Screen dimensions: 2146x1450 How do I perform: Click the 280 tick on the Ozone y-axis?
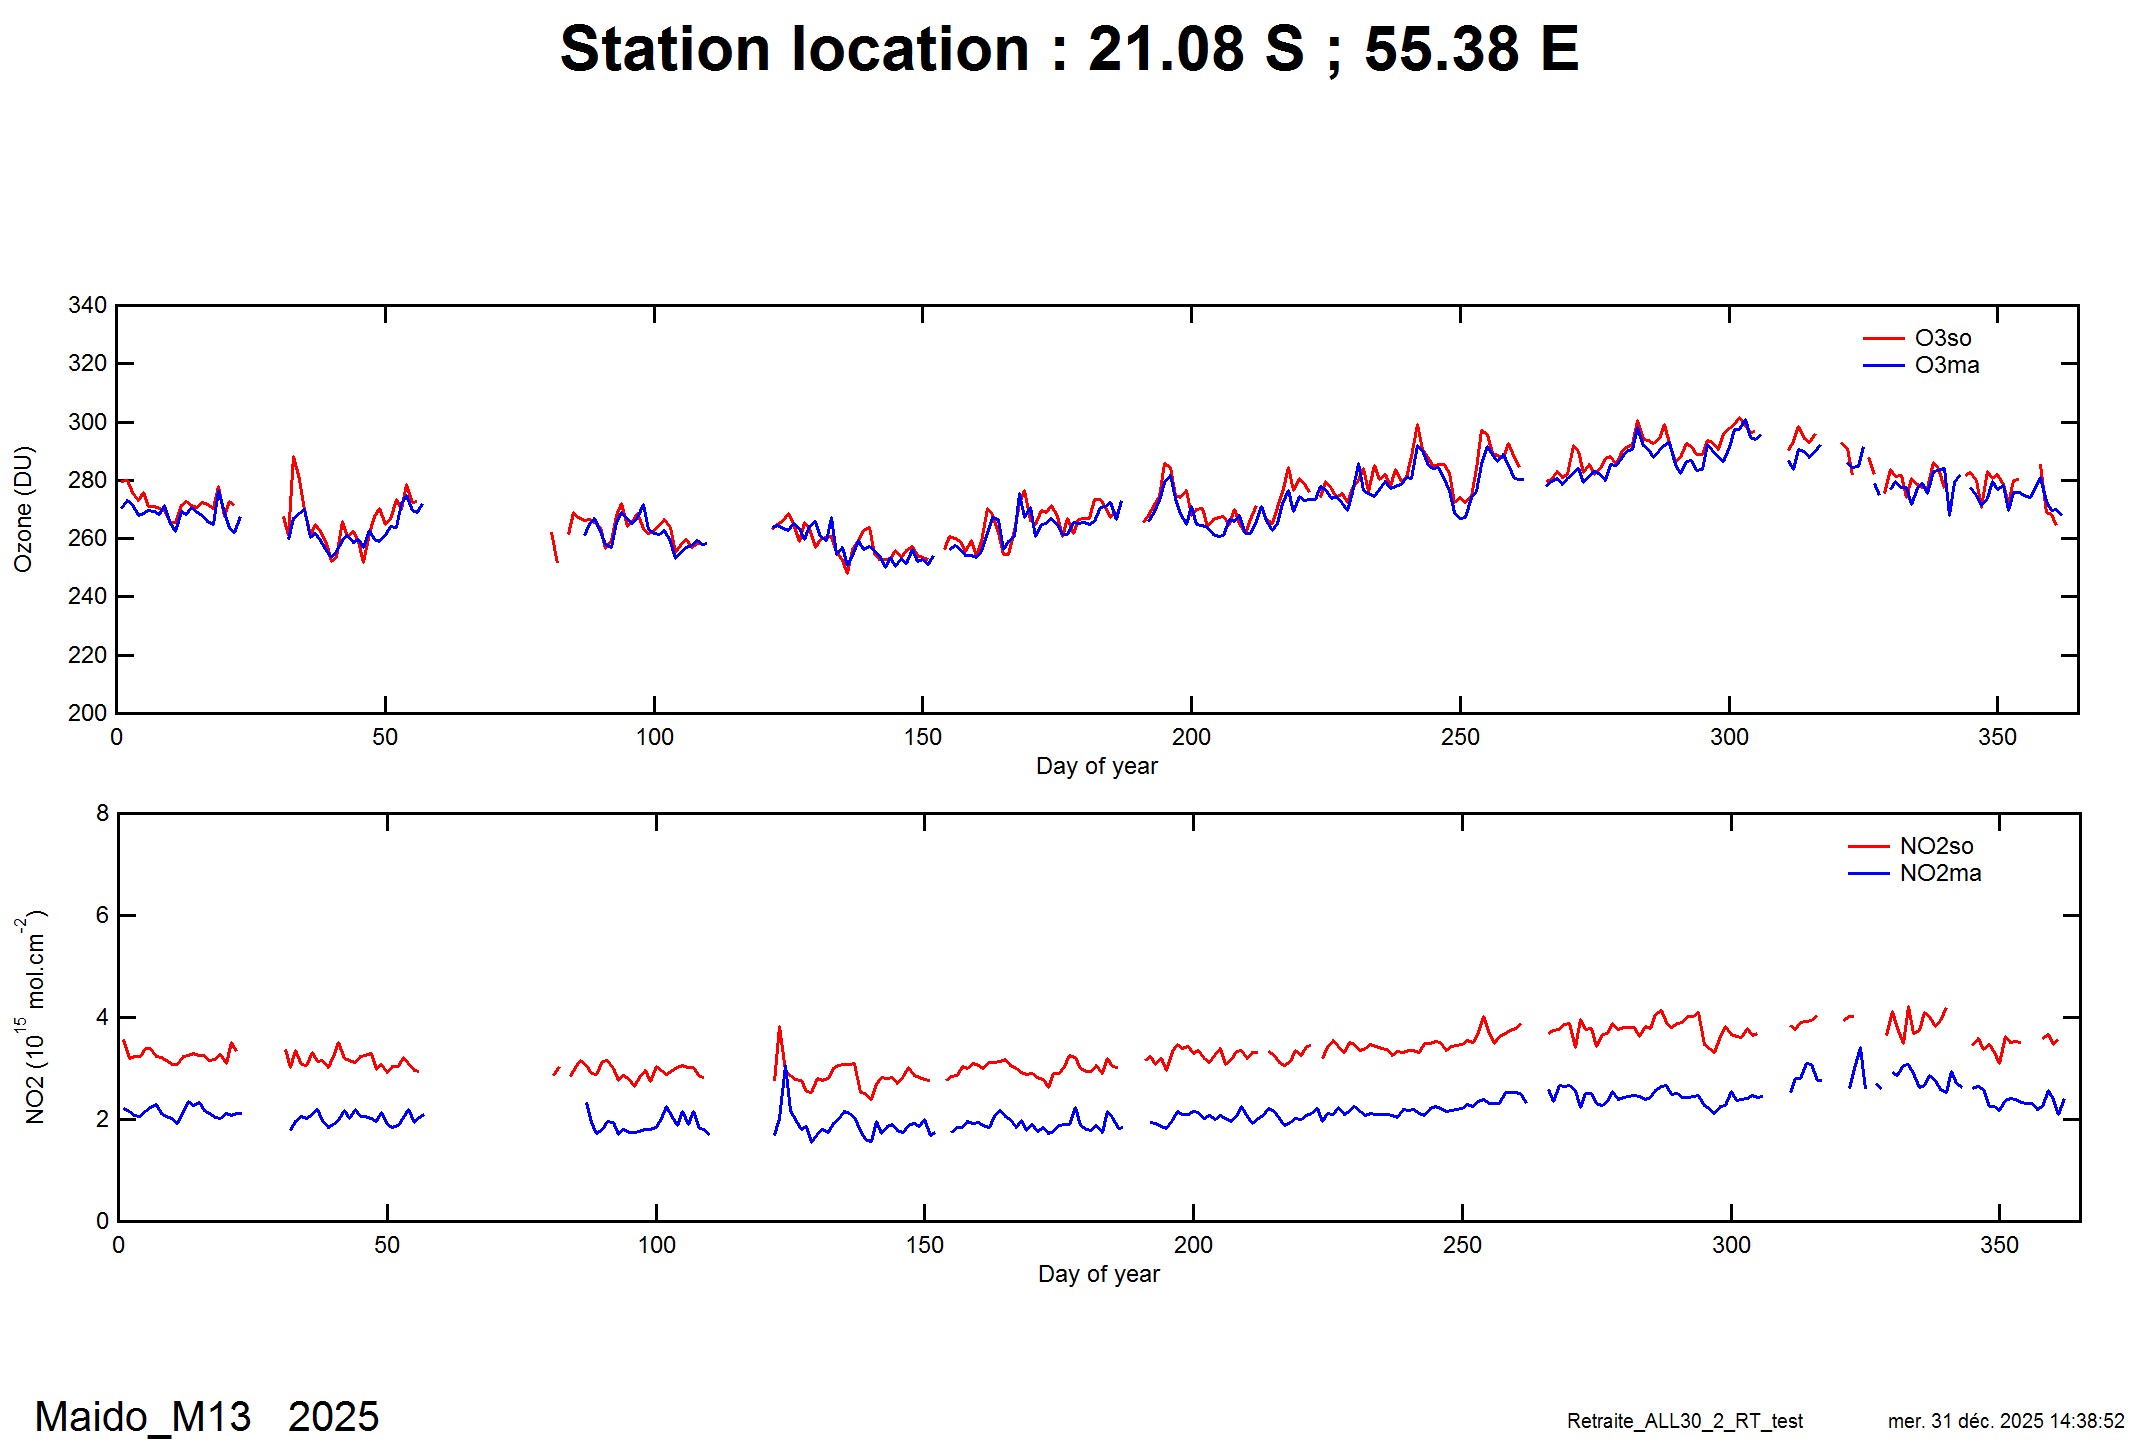(x=87, y=480)
